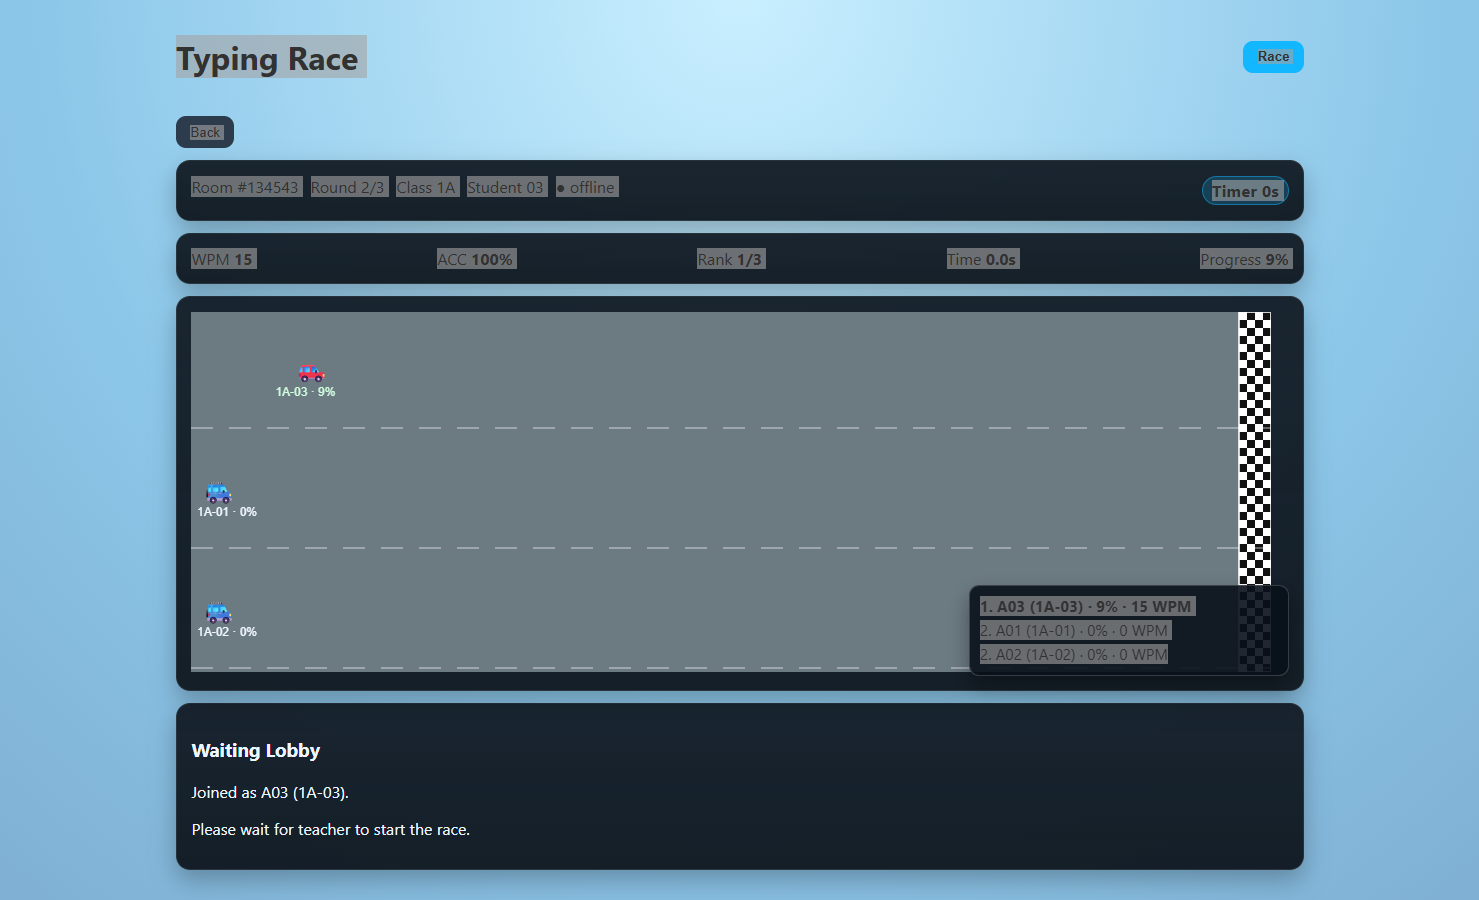Click the Timer 0s badge
1479x900 pixels.
coord(1245,191)
